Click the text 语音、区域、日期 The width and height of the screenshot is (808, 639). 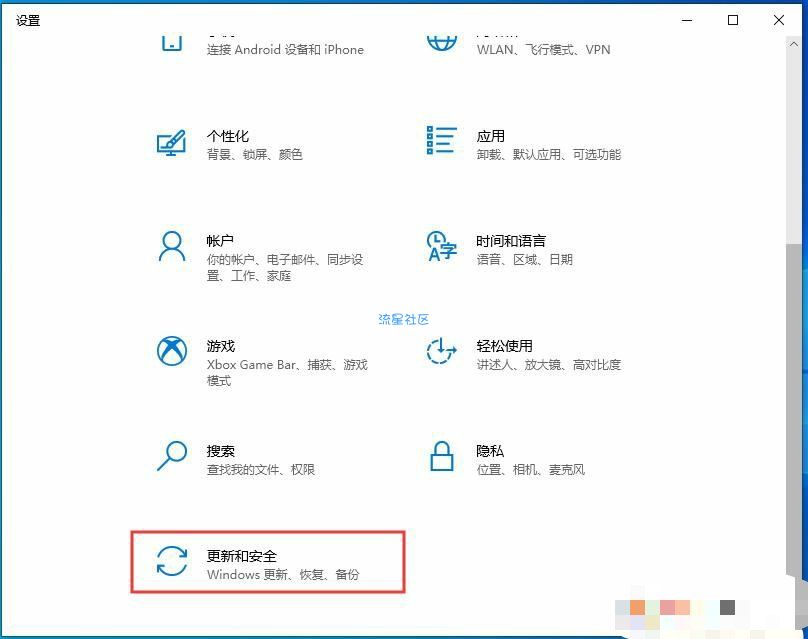(x=524, y=259)
